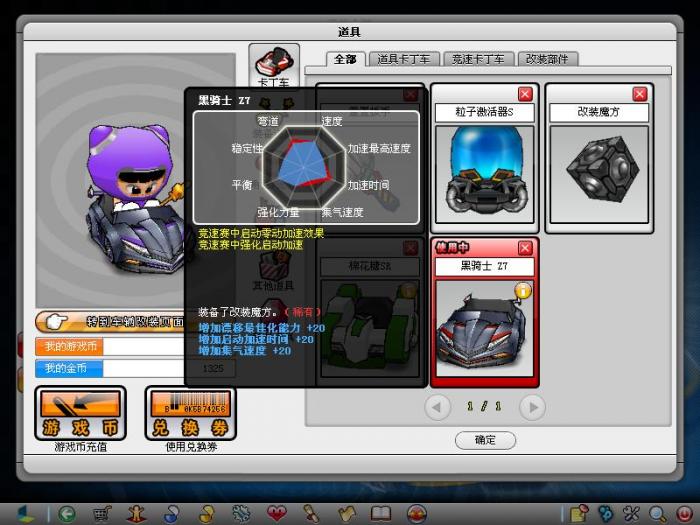Click the radar chart in the tooltip

pos(304,167)
